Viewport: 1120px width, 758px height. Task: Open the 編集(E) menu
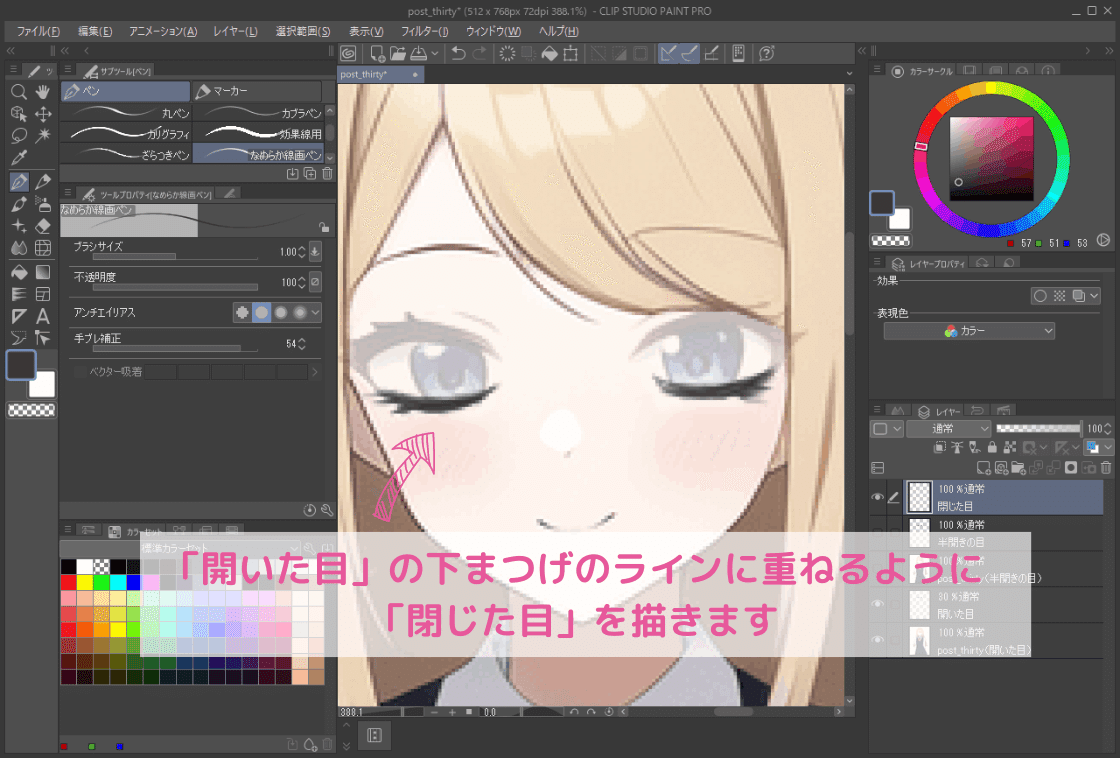tap(95, 31)
